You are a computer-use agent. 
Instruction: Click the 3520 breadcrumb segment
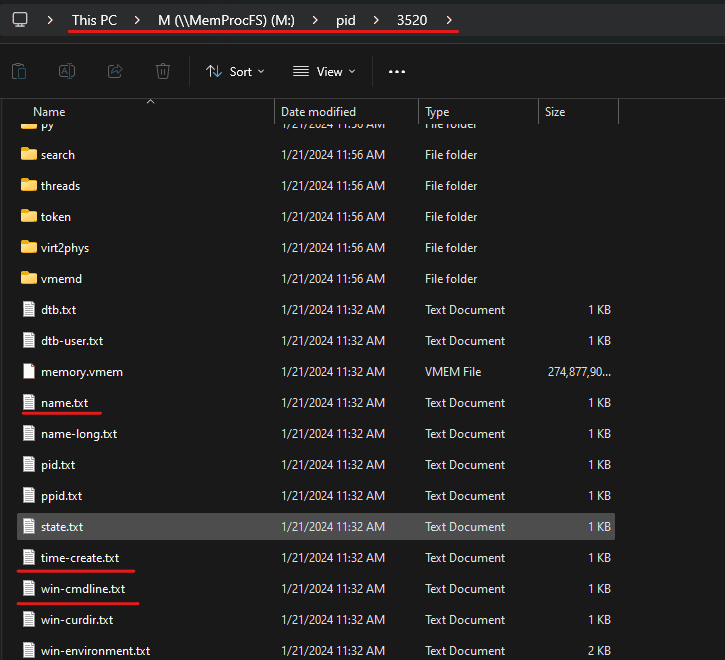coord(412,20)
